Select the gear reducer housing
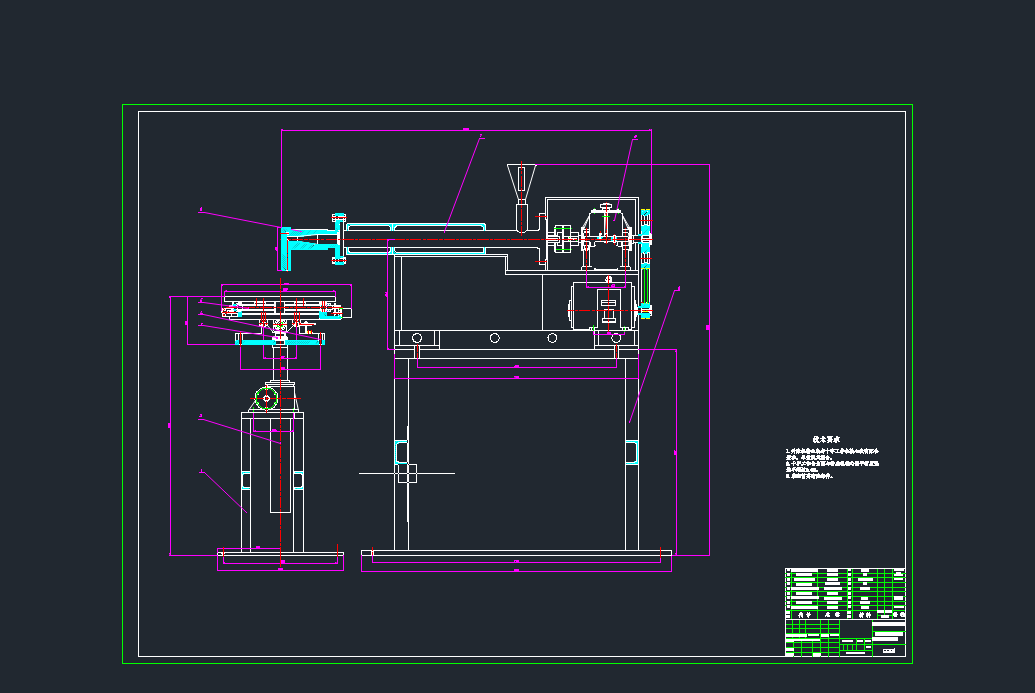Viewport: 1035px width, 693px height. [606, 238]
